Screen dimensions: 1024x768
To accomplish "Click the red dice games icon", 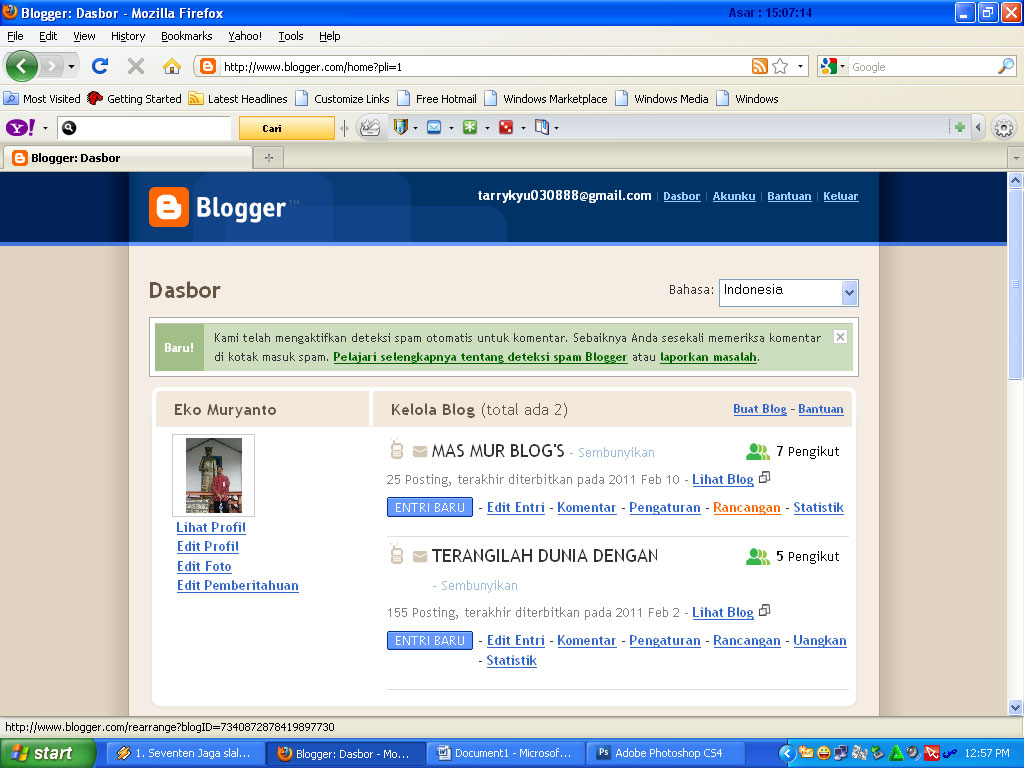I will (x=505, y=127).
